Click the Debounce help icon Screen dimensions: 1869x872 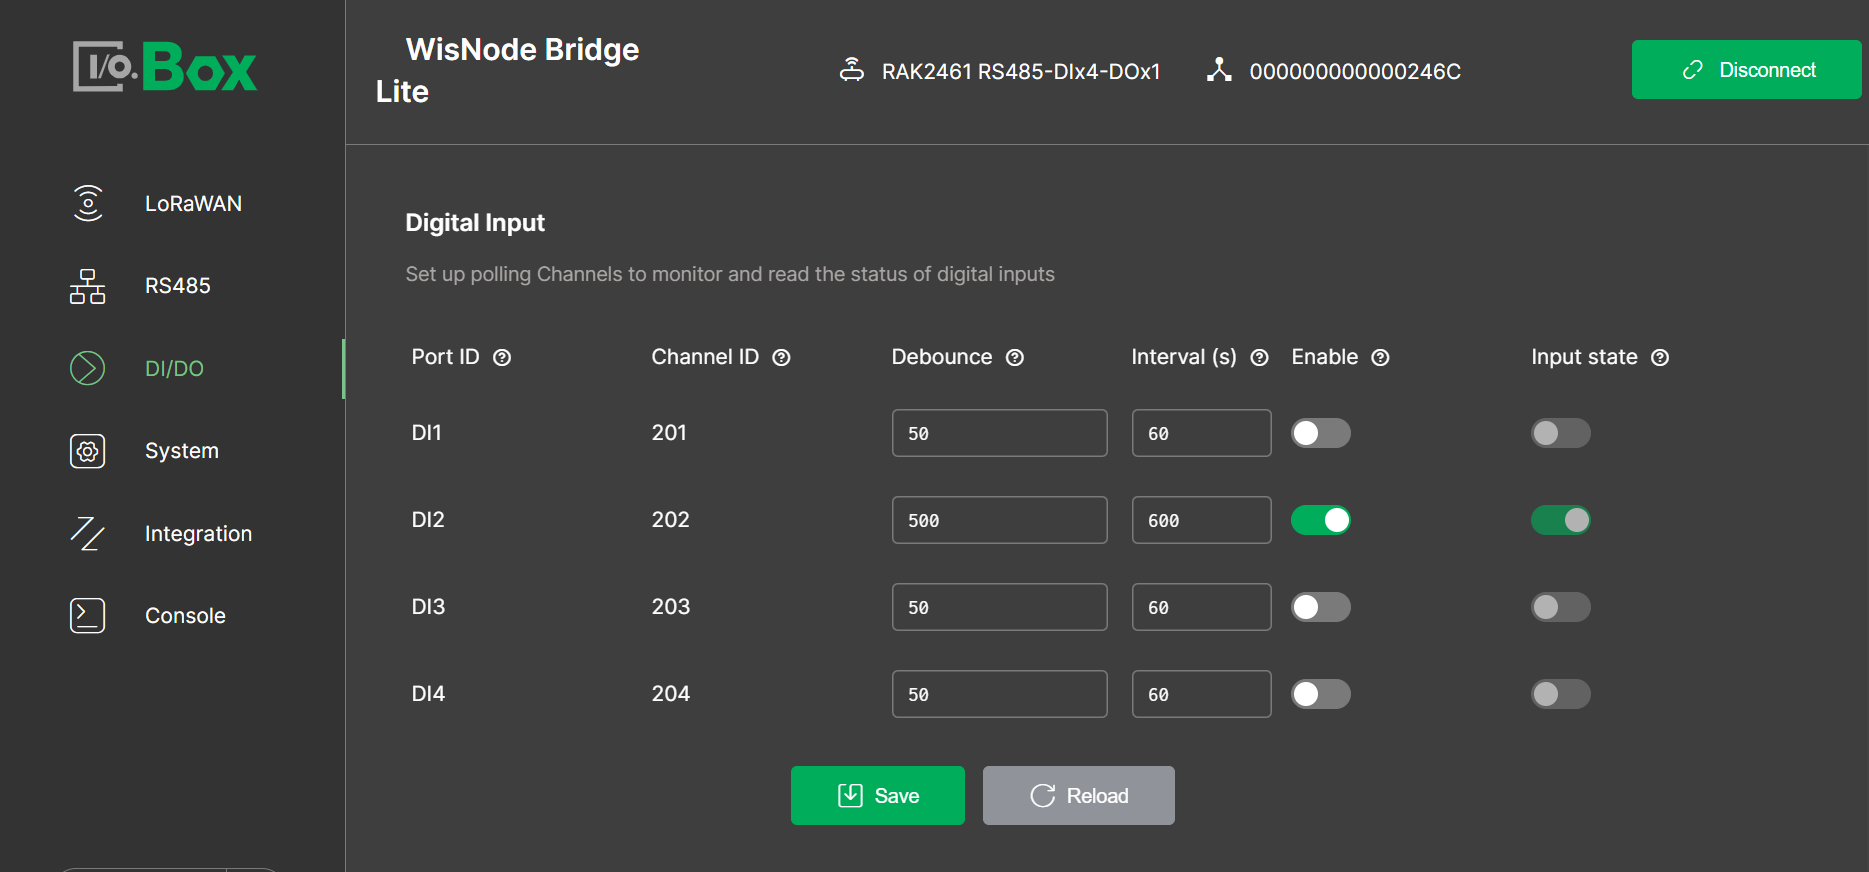[1015, 358]
